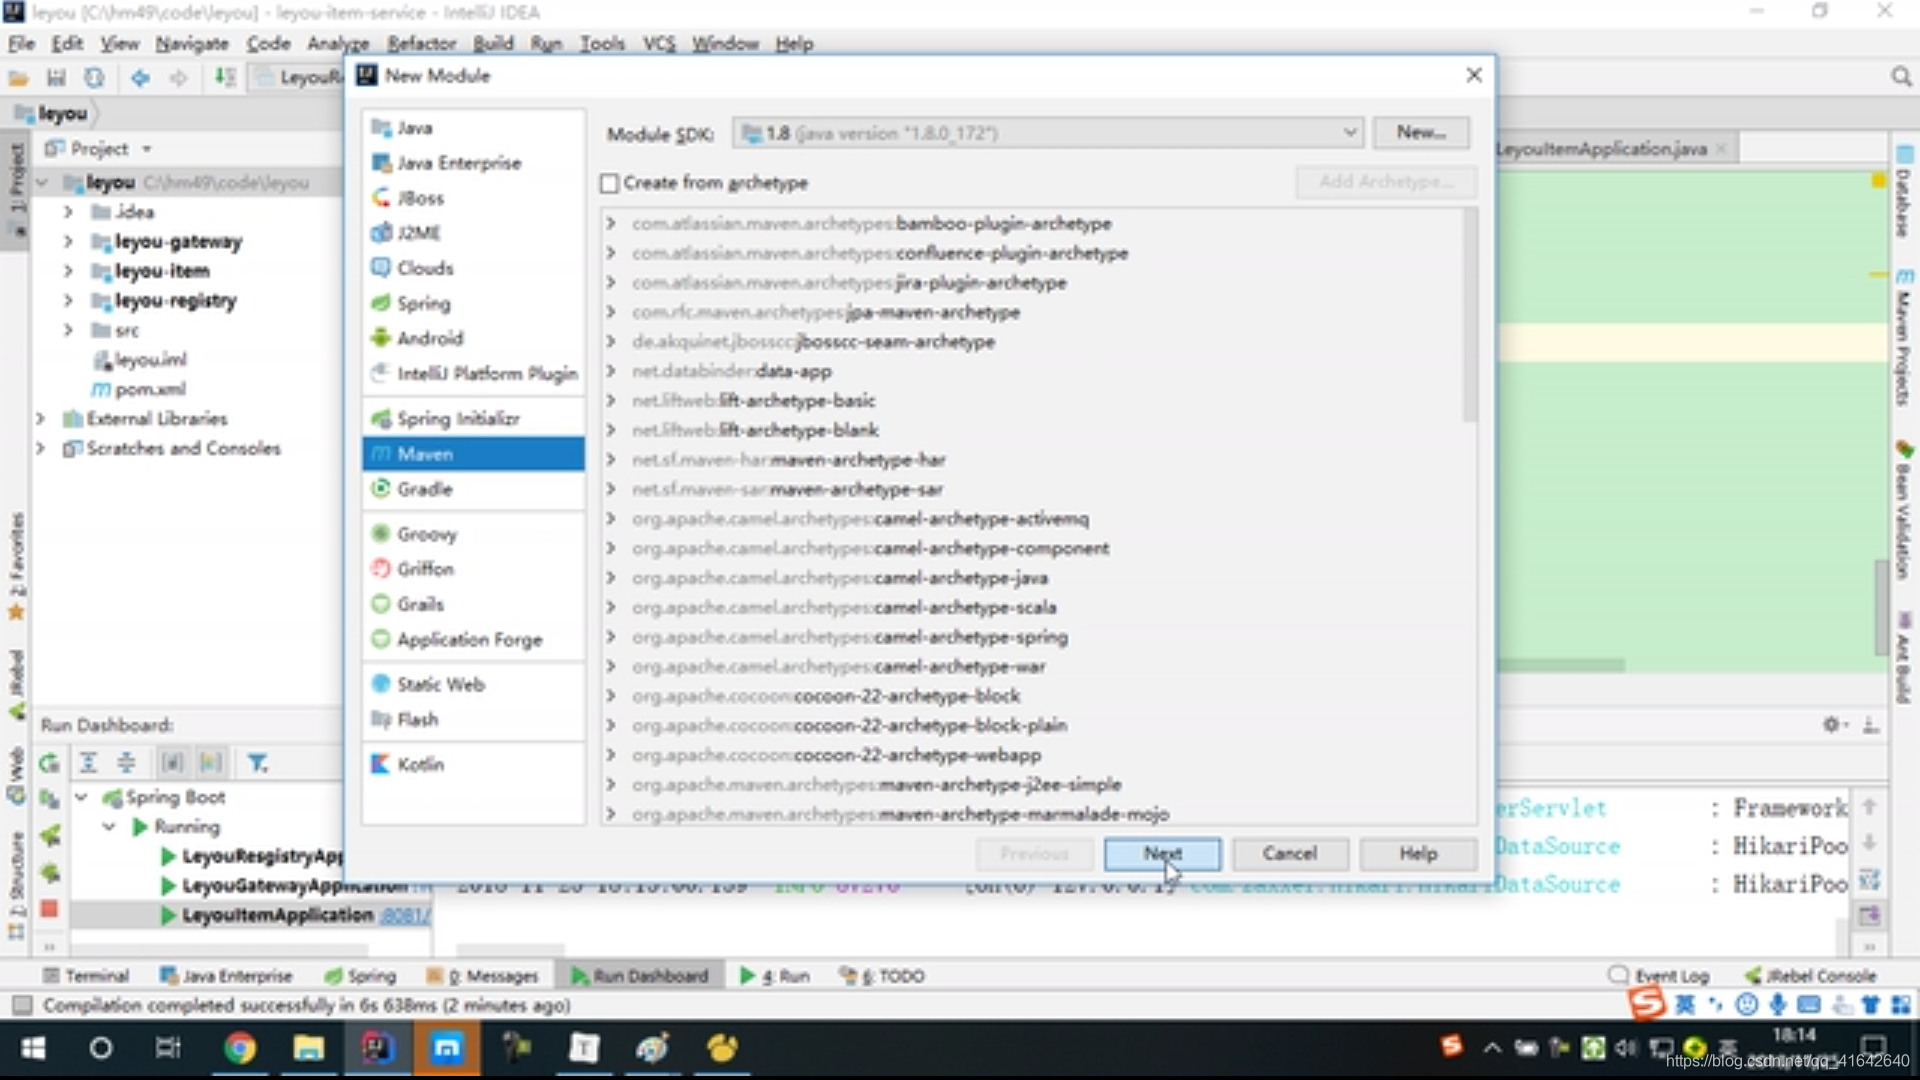
Task: Open the Messages tool tab
Action: pyautogui.click(x=482, y=976)
